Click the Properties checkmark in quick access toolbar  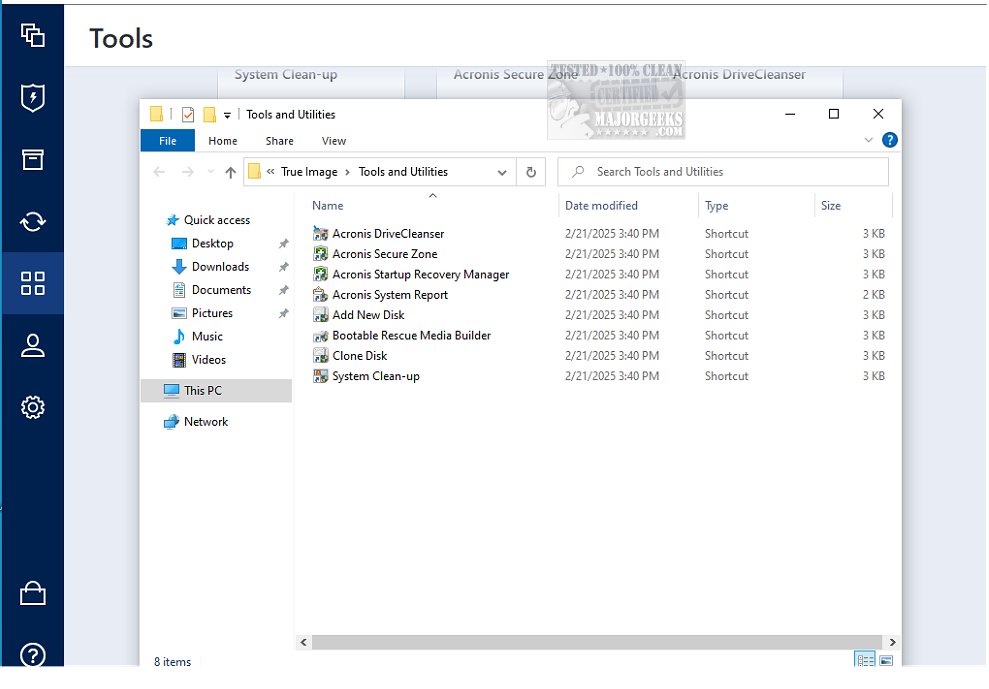[x=188, y=115]
